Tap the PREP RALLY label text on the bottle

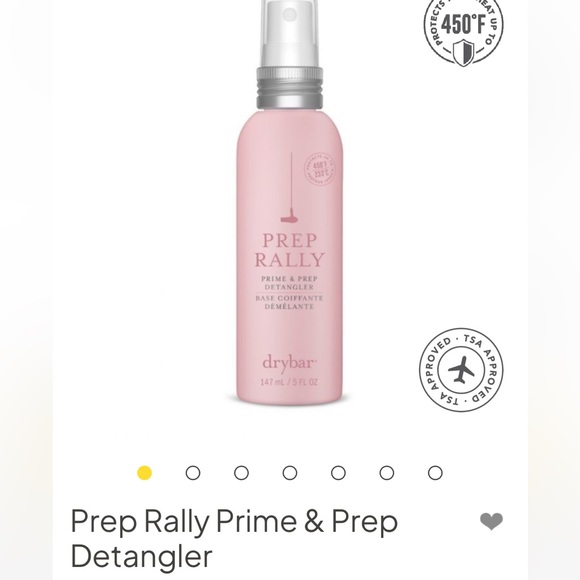click(x=290, y=250)
